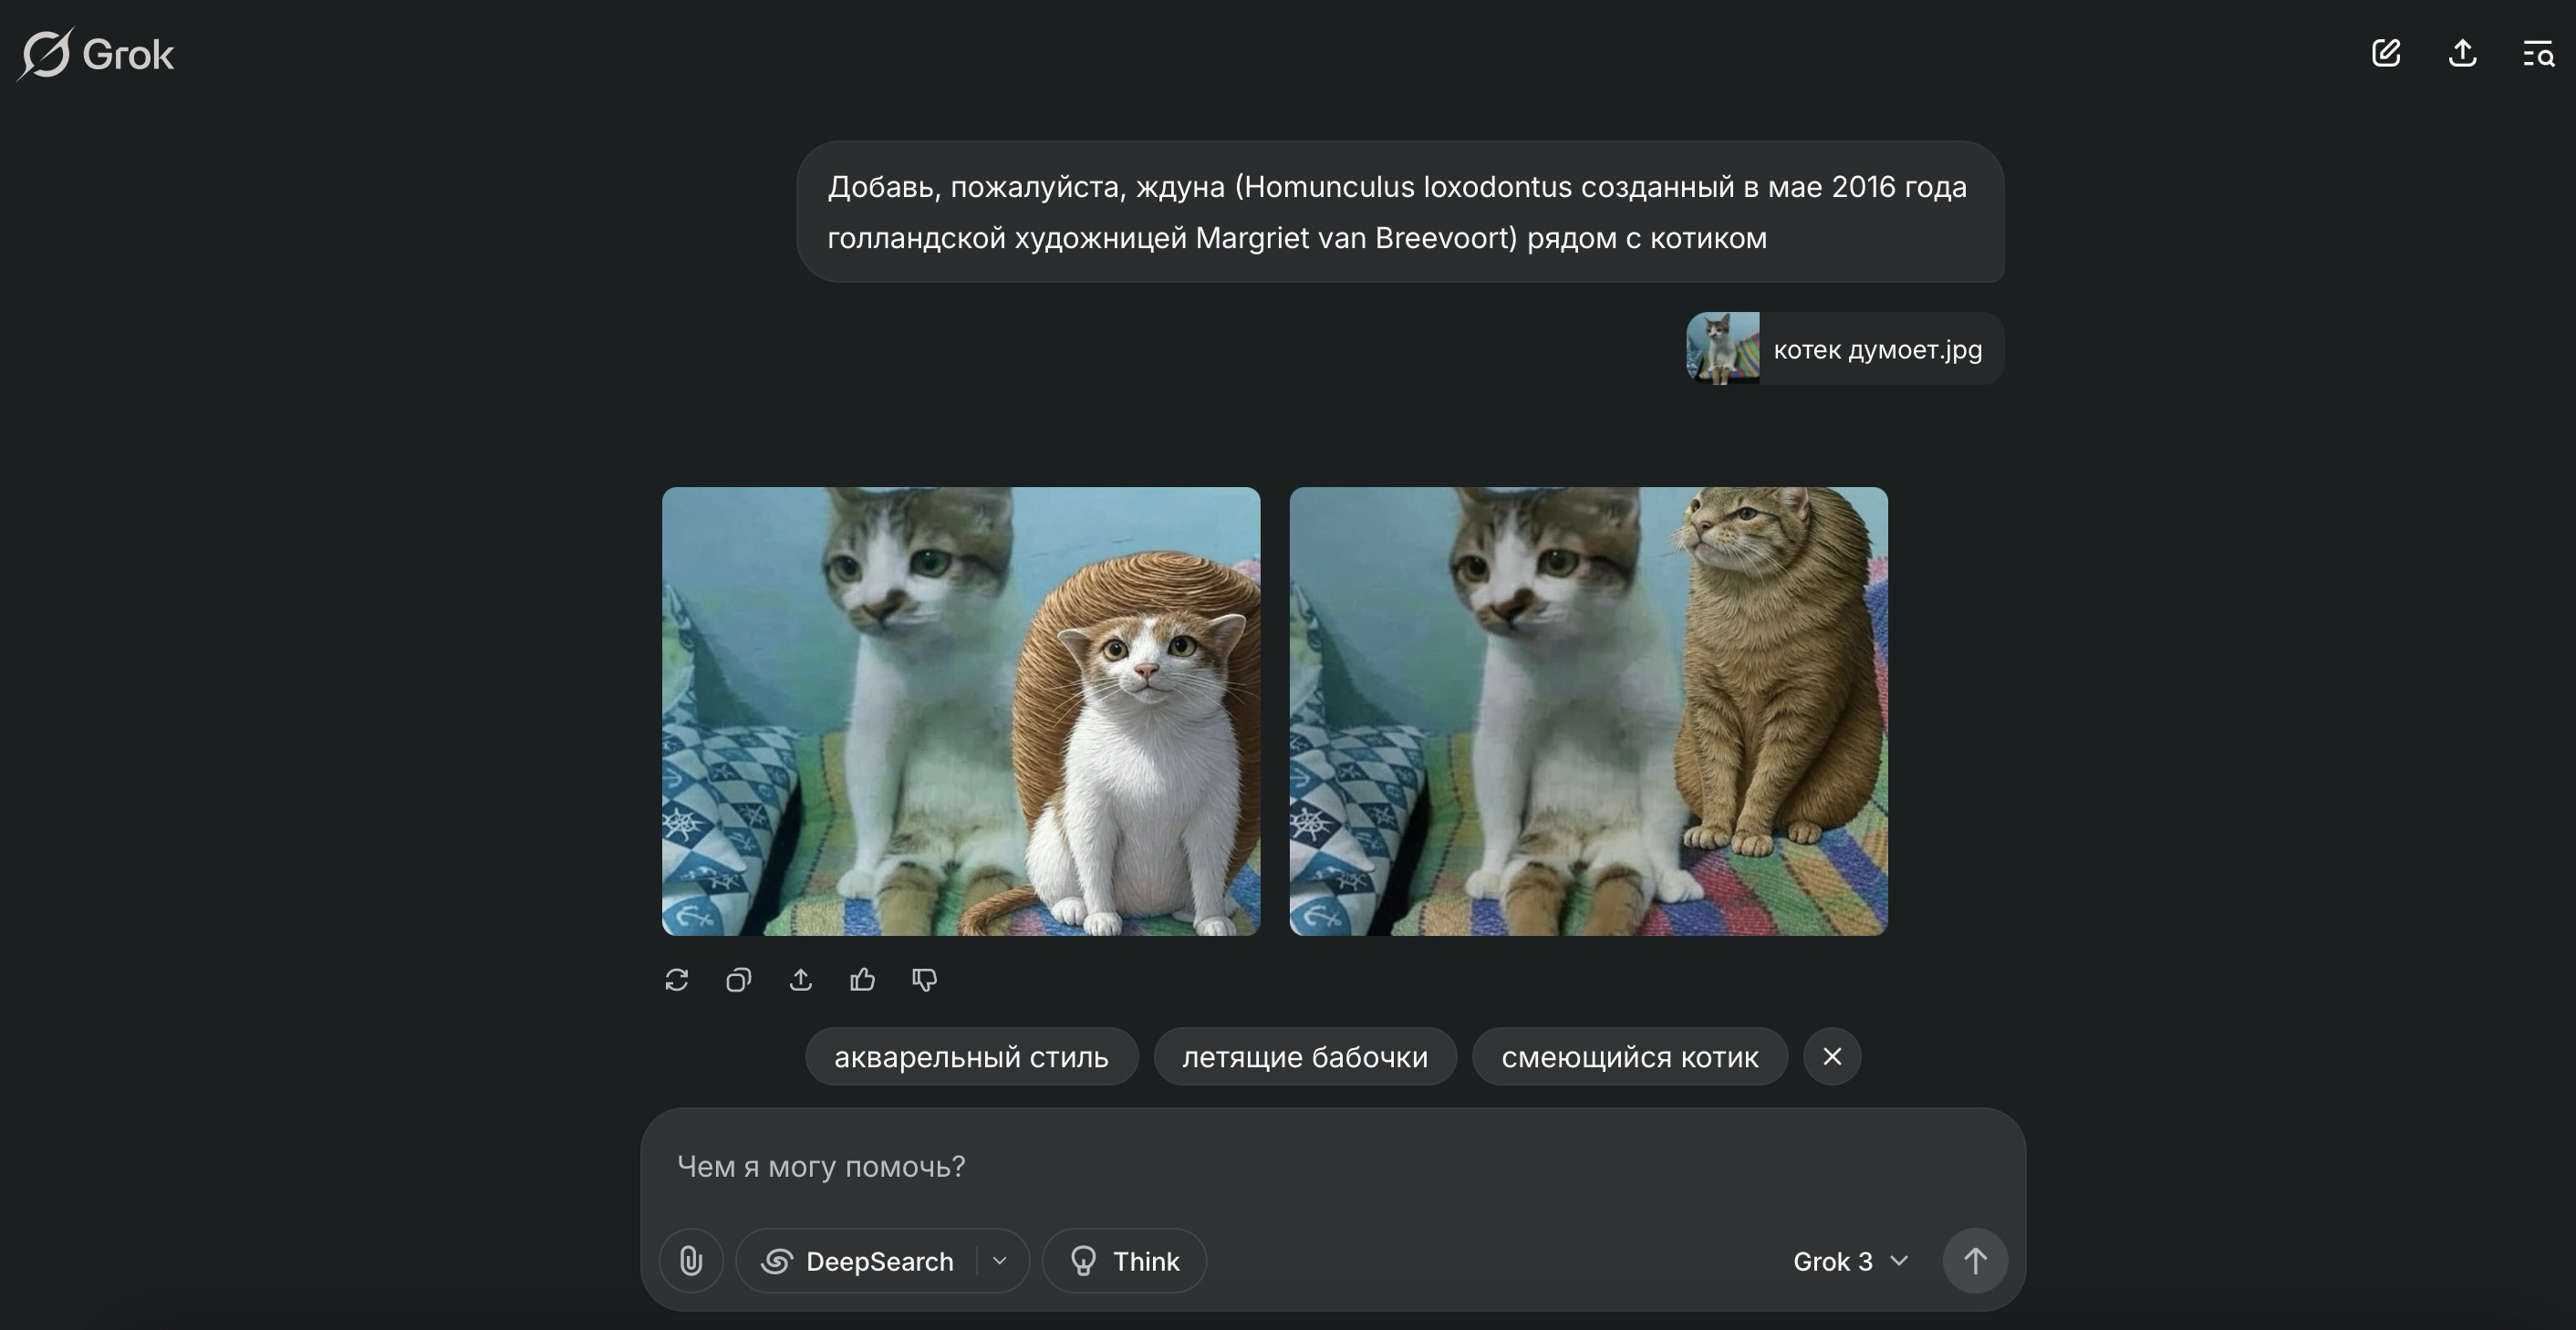Click the user message about ждуна
Image resolution: width=2576 pixels, height=1330 pixels.
[1400, 212]
